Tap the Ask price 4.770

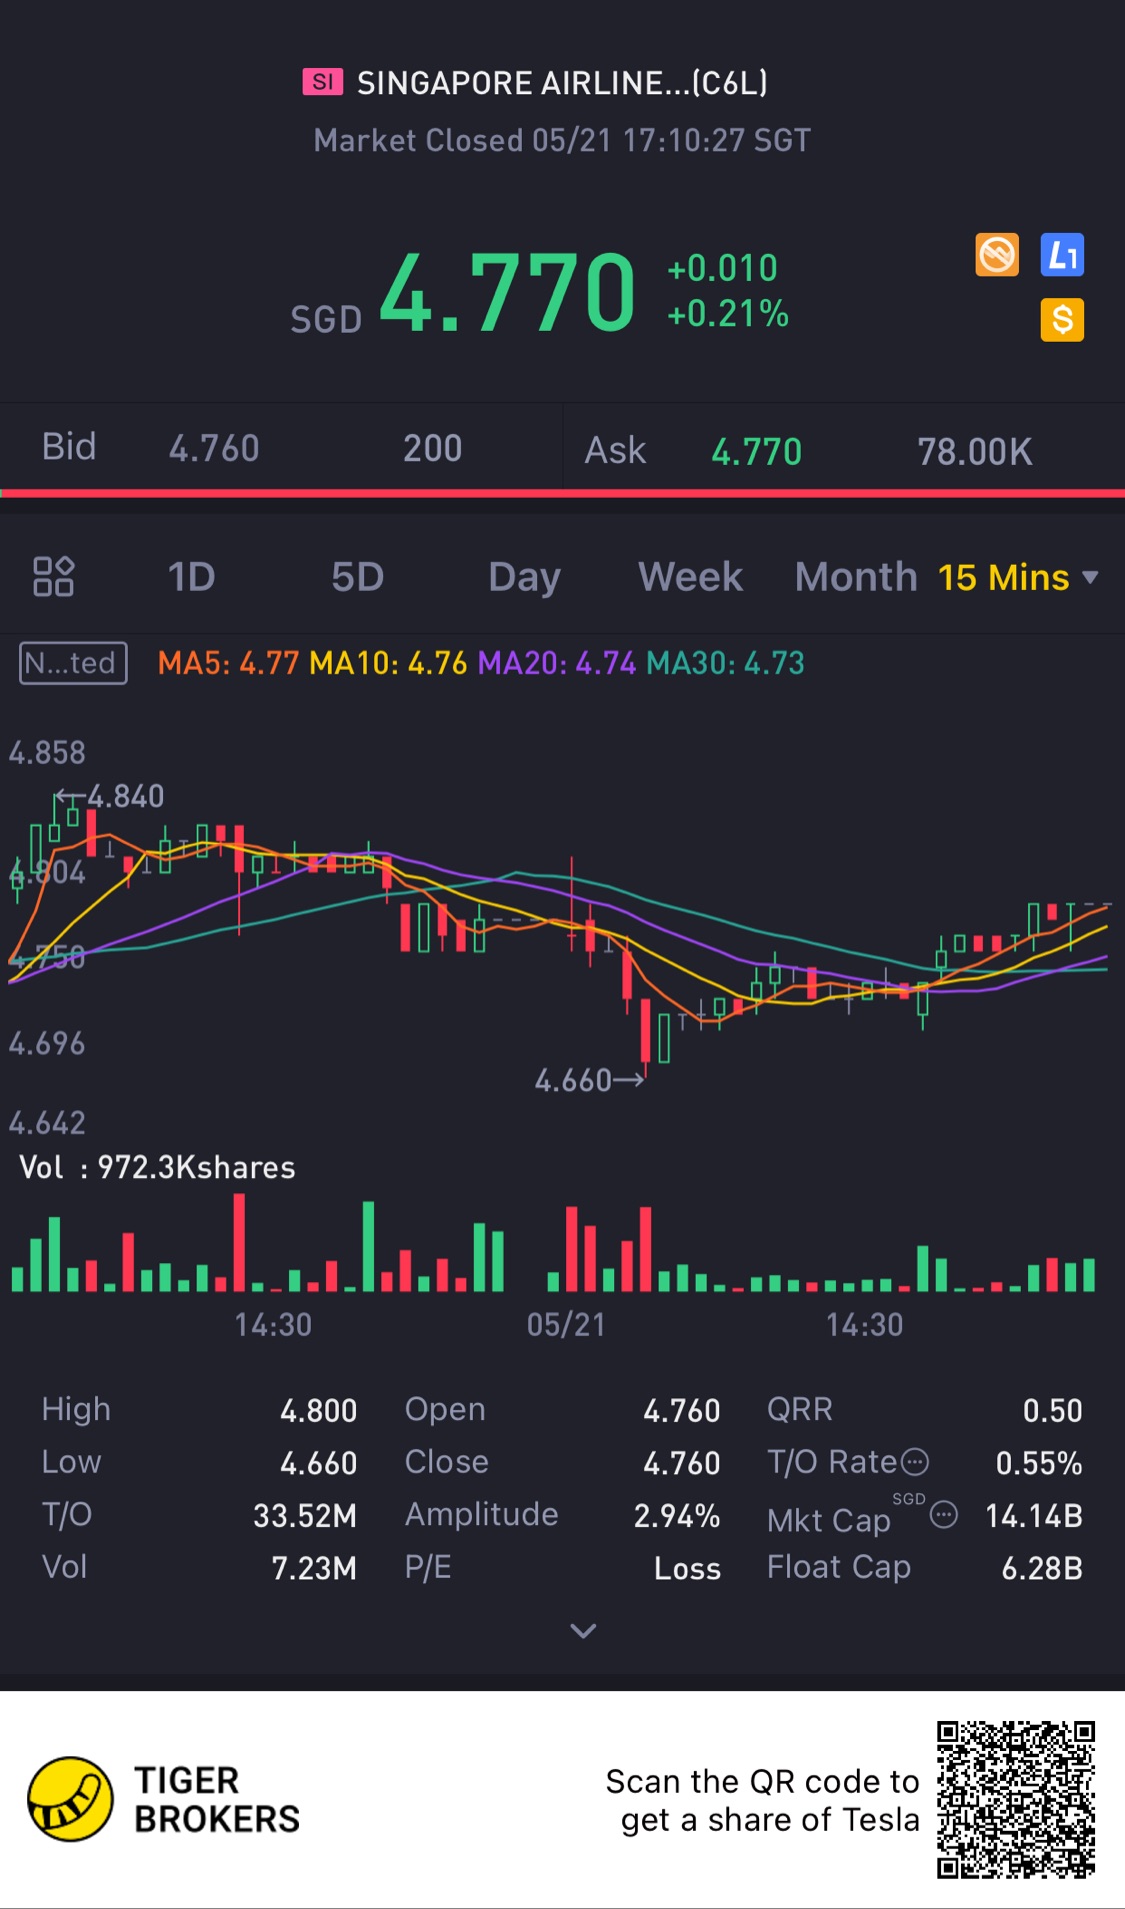(x=756, y=452)
